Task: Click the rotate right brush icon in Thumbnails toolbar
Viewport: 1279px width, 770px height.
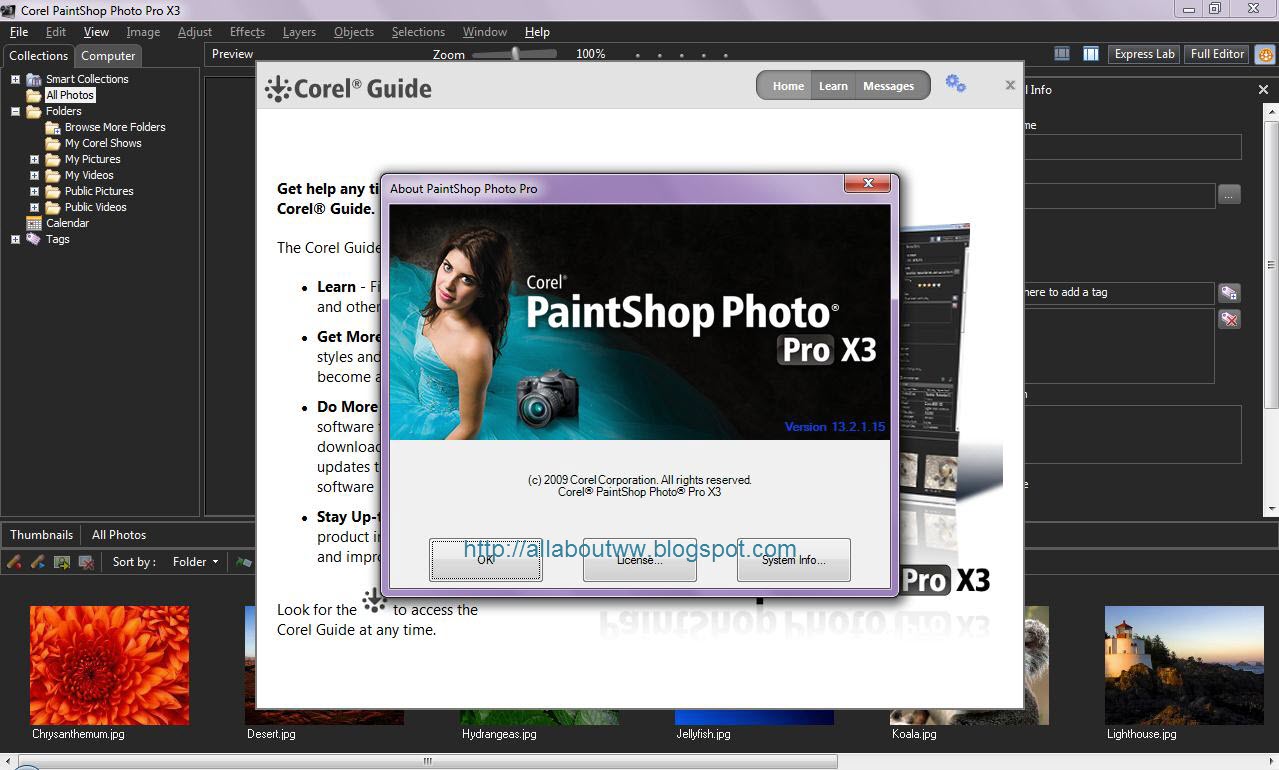Action: [x=38, y=562]
